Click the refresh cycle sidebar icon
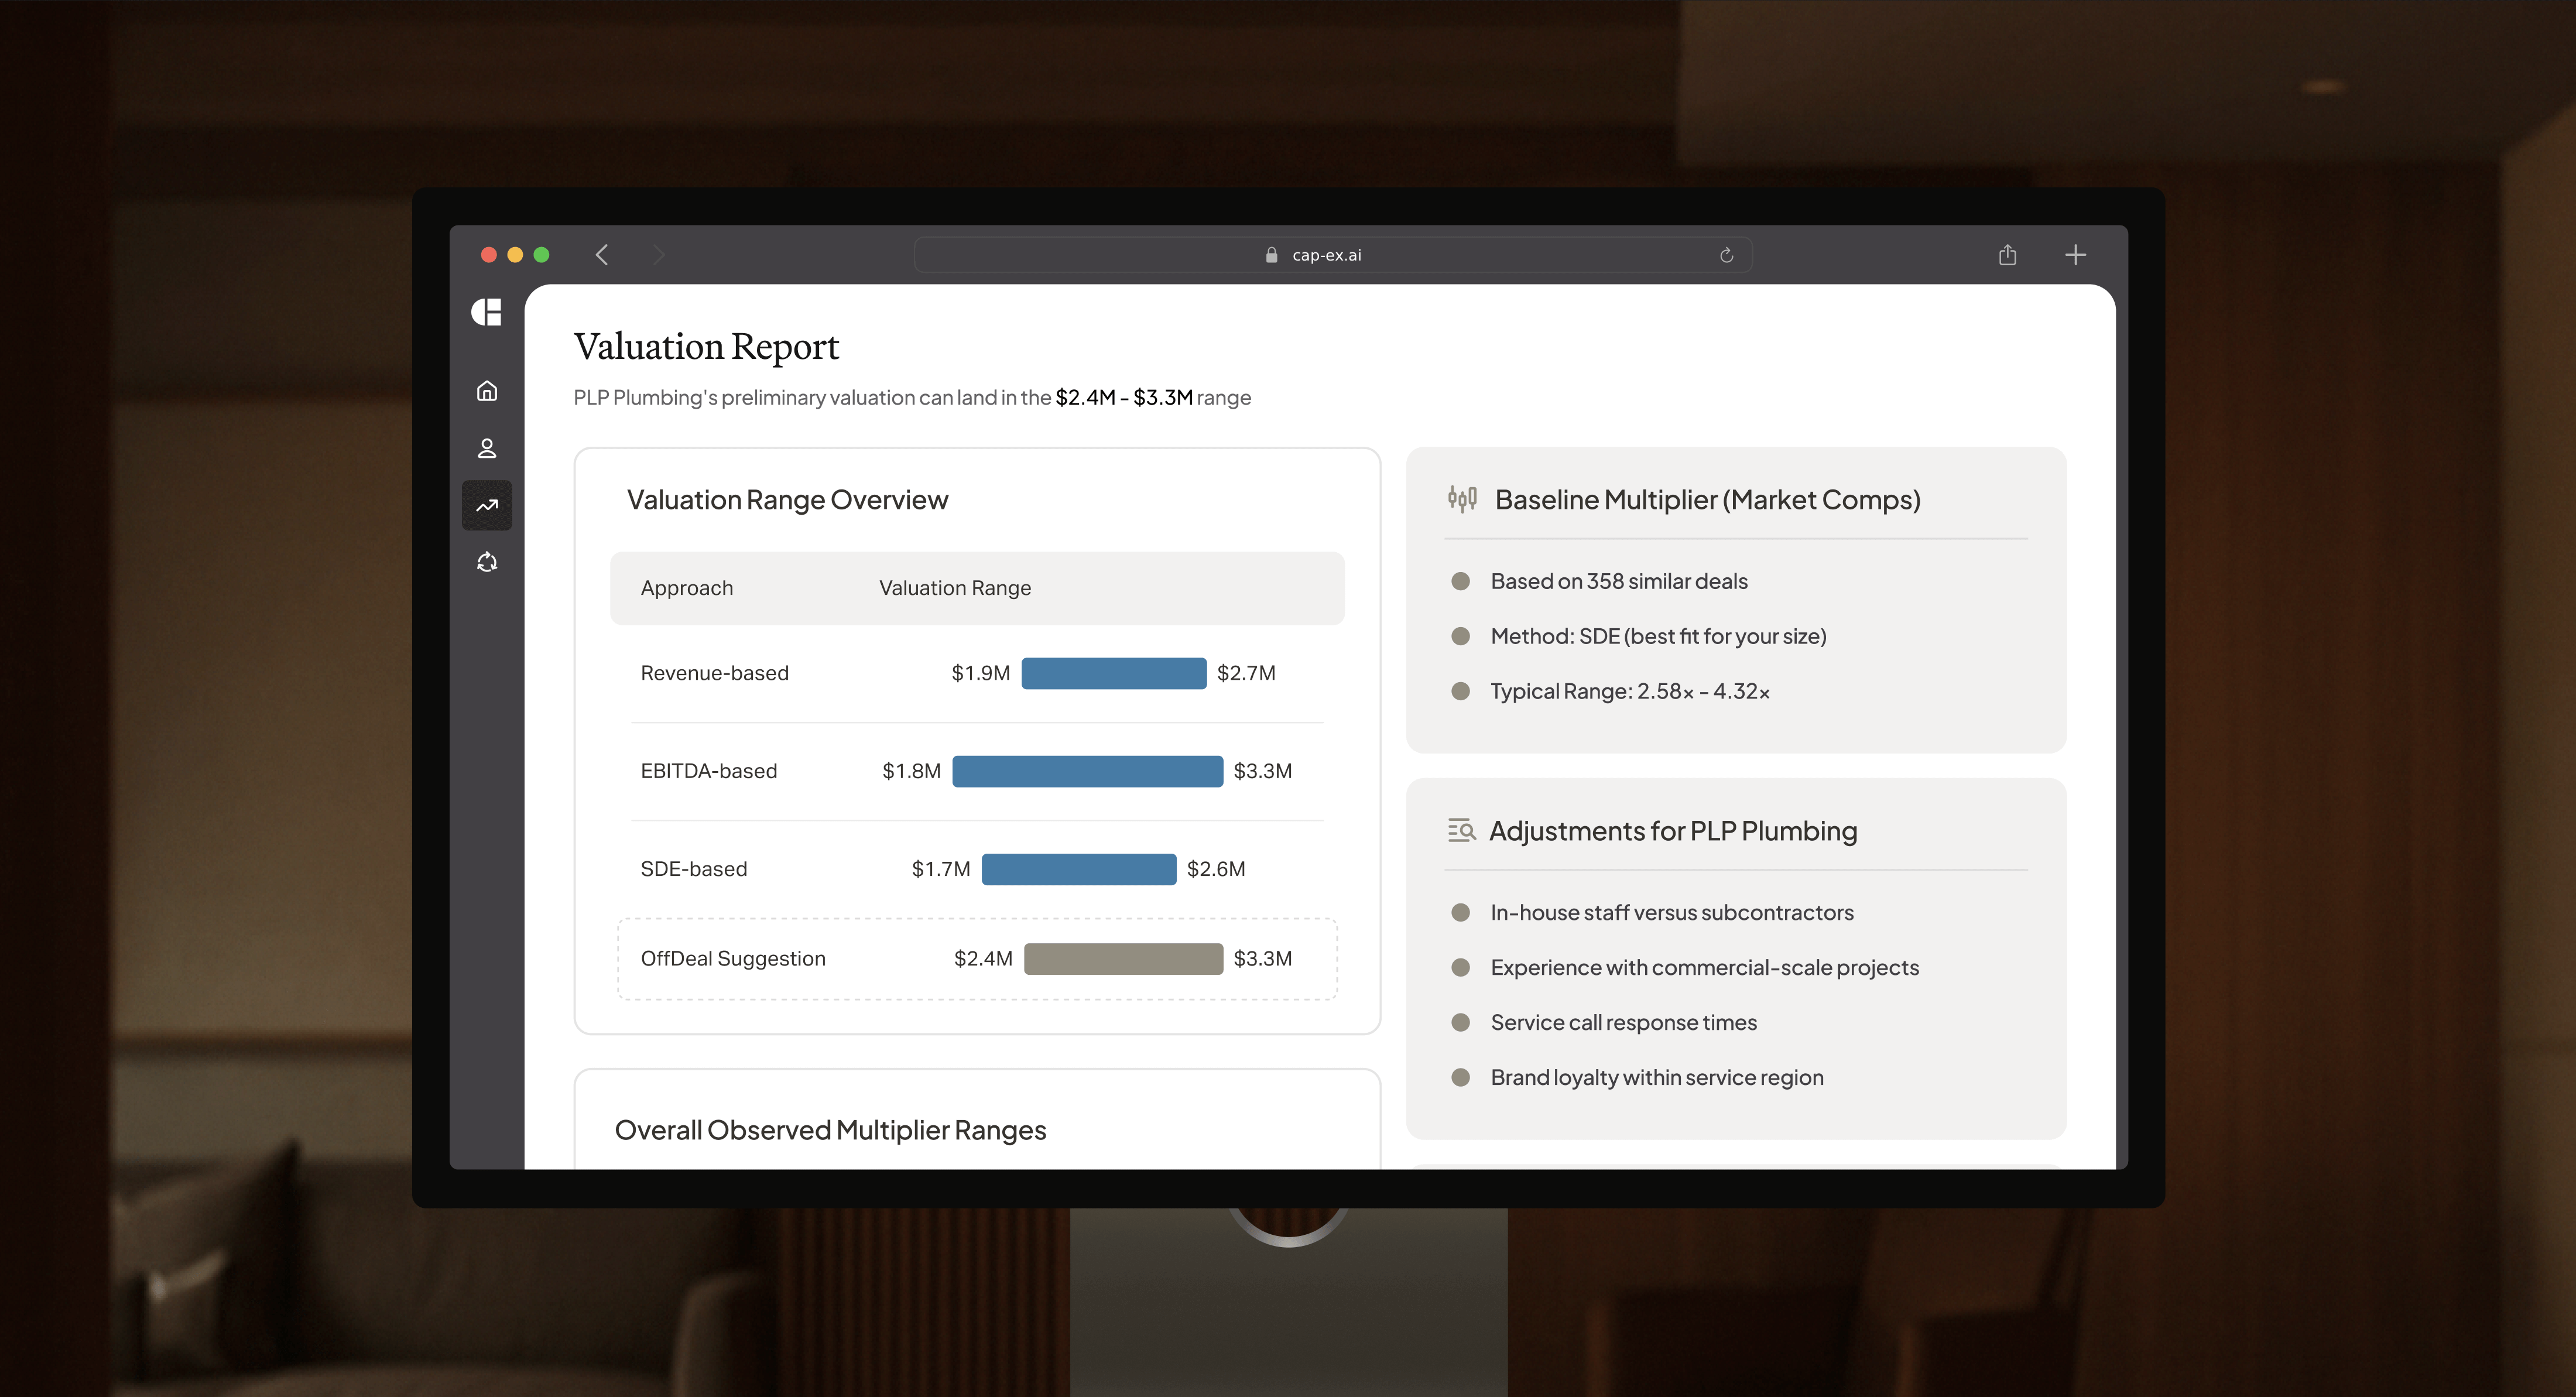This screenshot has width=2576, height=1397. click(x=487, y=562)
